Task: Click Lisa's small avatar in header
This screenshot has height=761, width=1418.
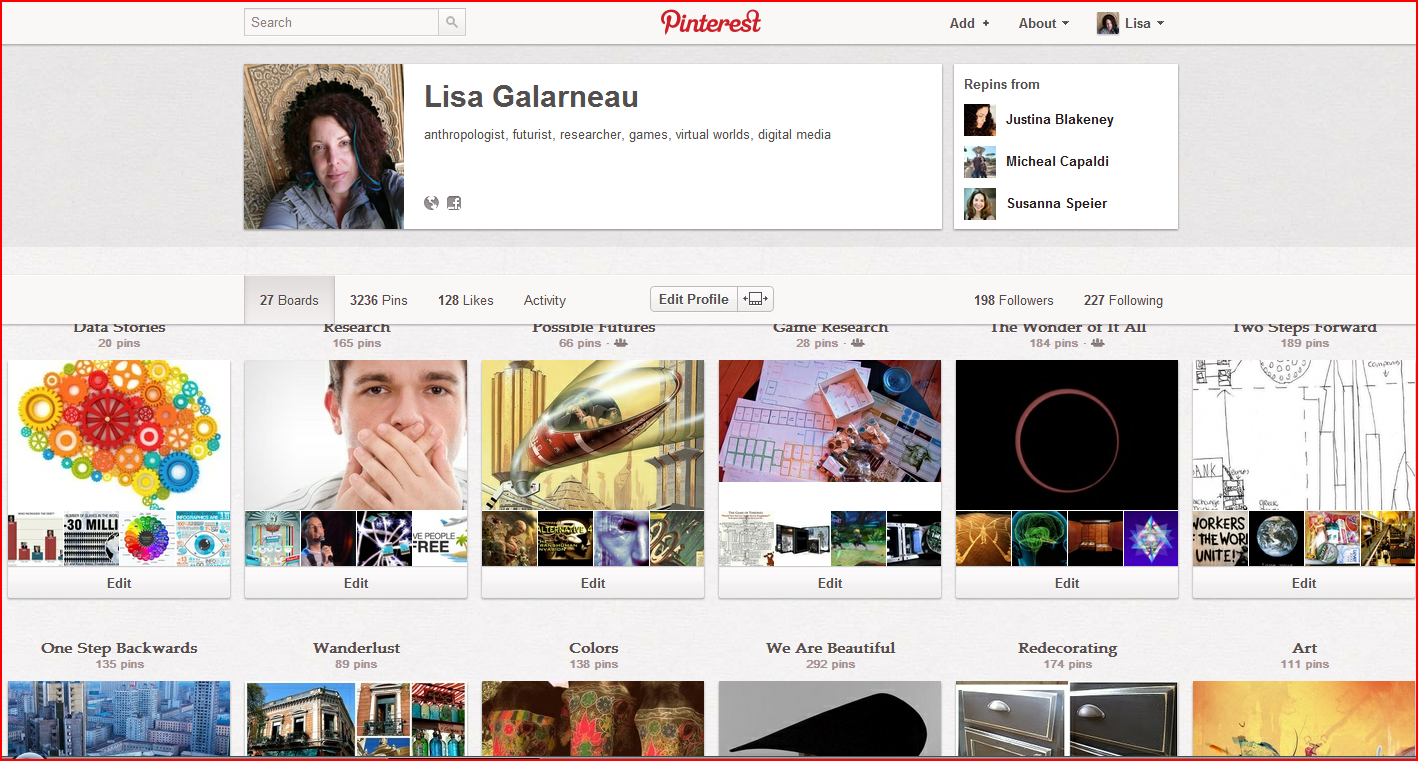Action: point(1108,23)
